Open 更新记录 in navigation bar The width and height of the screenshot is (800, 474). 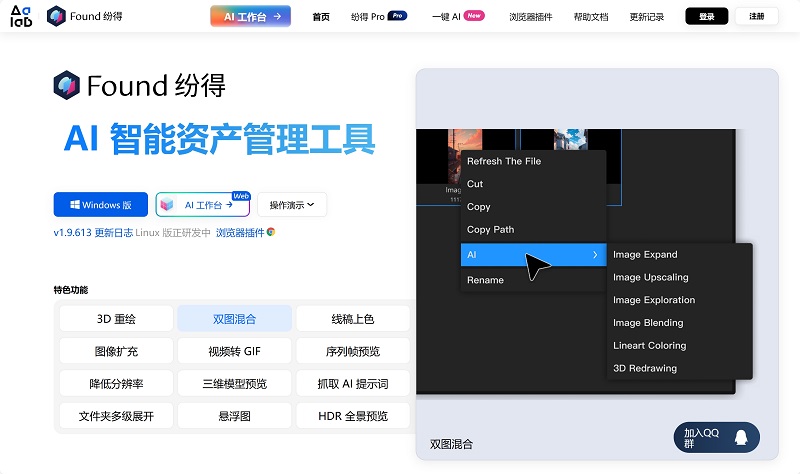pos(646,17)
